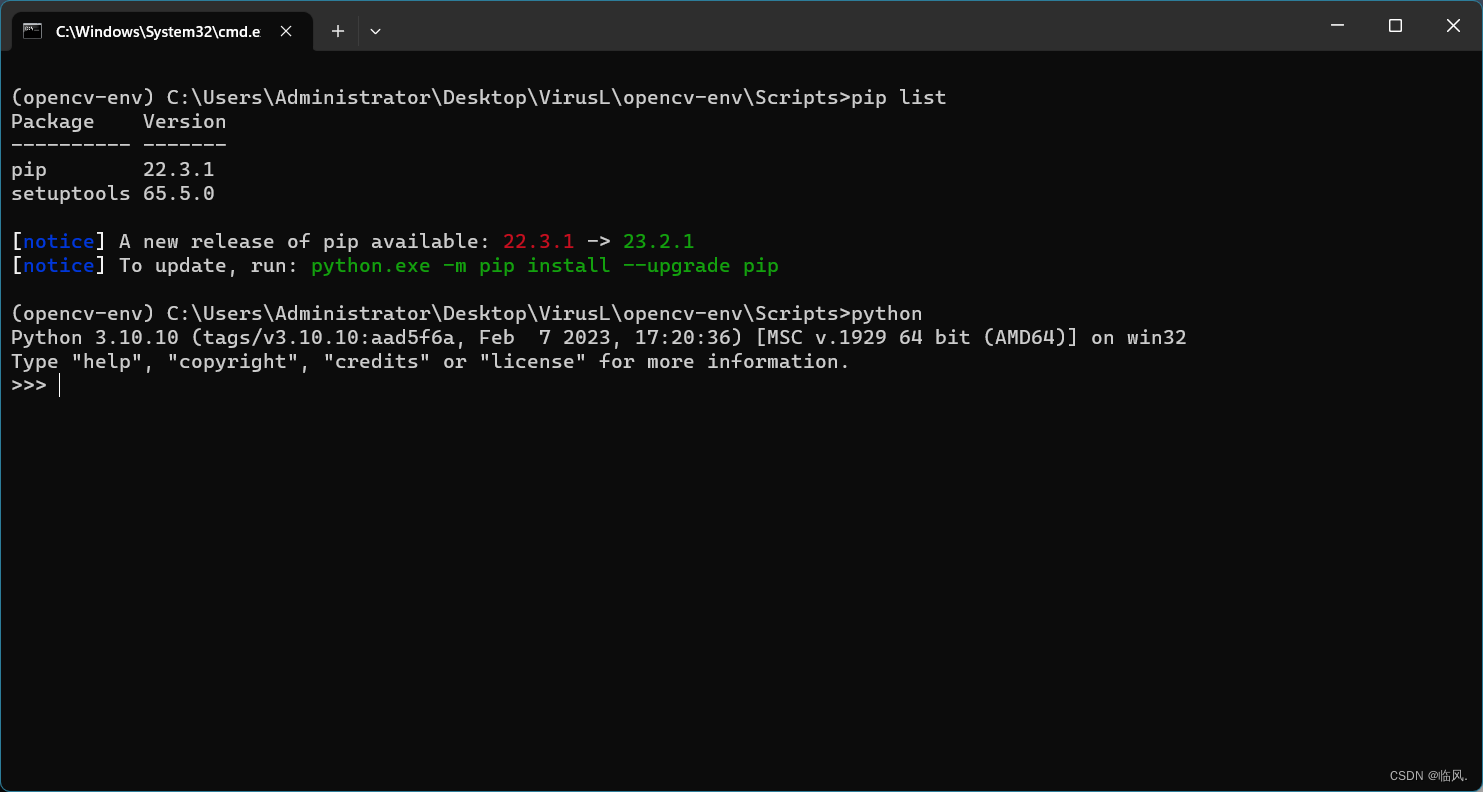Click the first blue 'notice' label
This screenshot has width=1483, height=792.
point(59,242)
